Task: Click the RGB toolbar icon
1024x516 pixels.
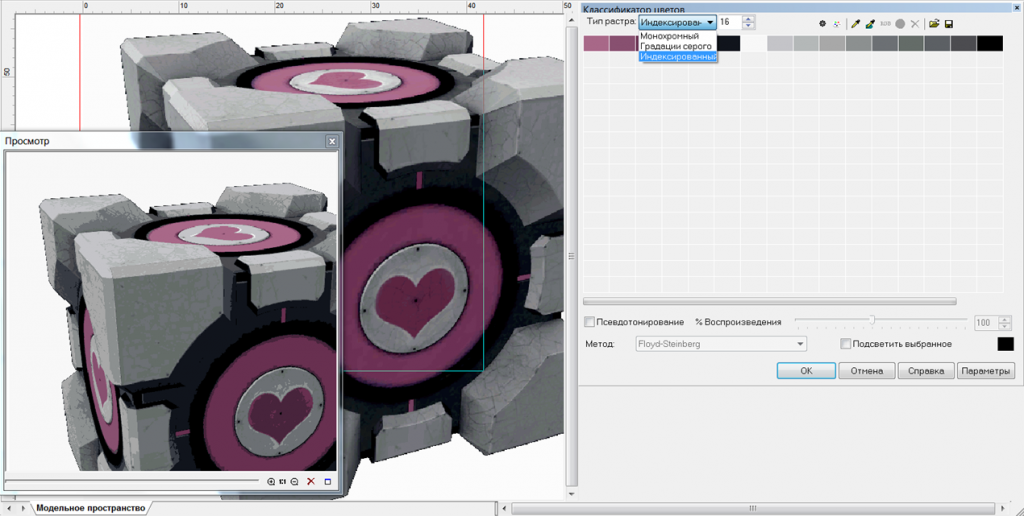Action: (886, 24)
